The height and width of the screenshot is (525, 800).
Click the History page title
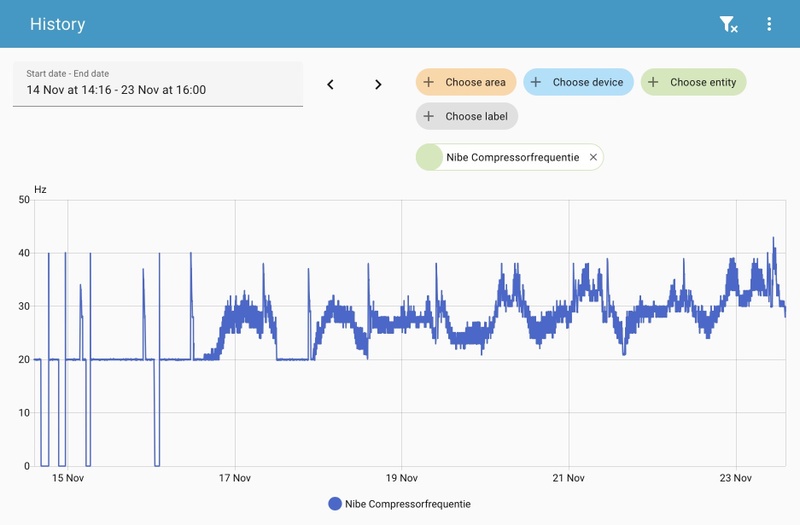click(x=58, y=24)
